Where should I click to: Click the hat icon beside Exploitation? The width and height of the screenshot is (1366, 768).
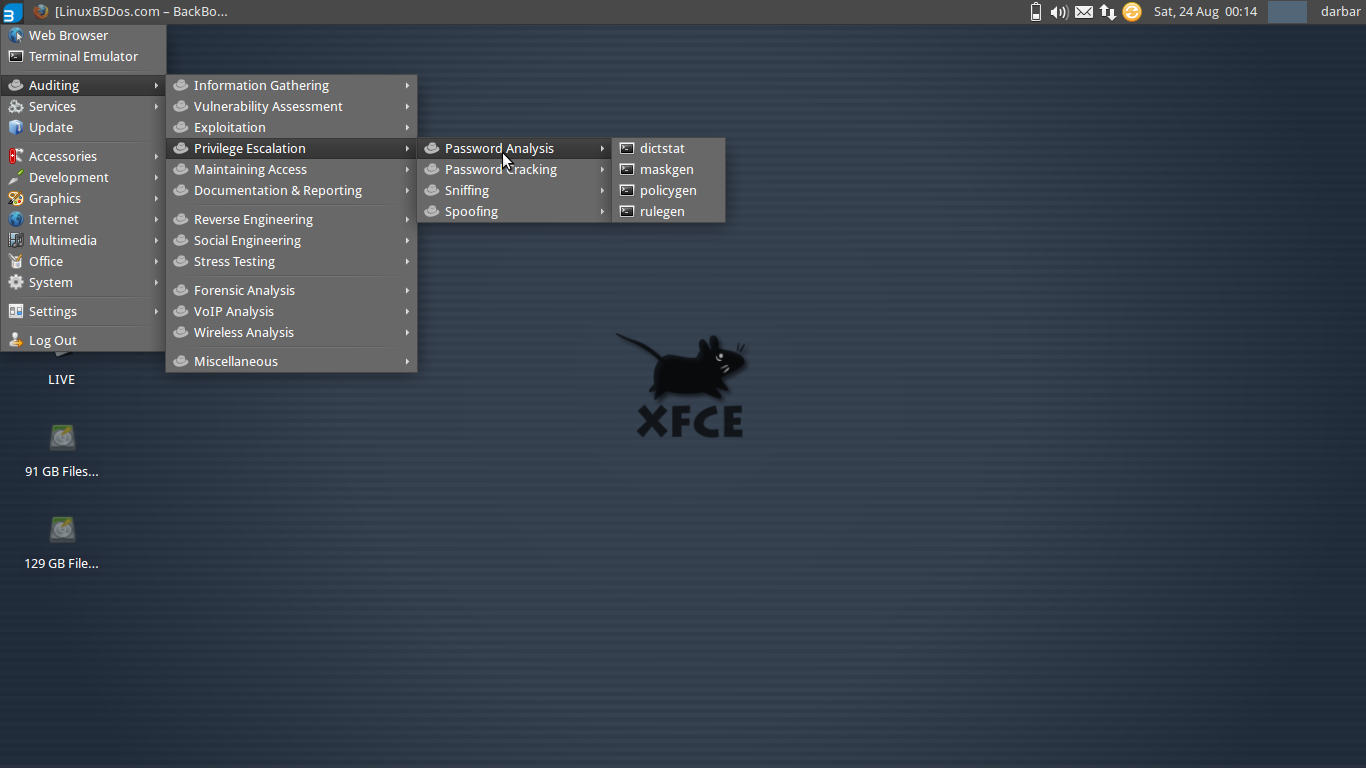180,127
